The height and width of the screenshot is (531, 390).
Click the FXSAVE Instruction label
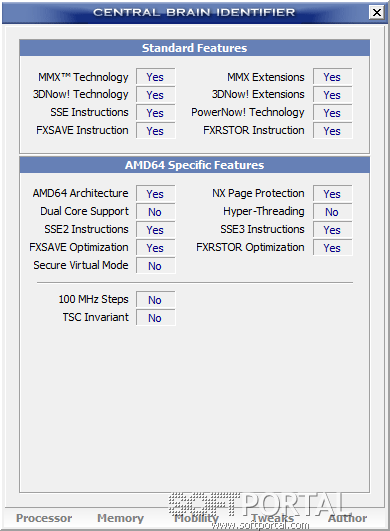[82, 130]
